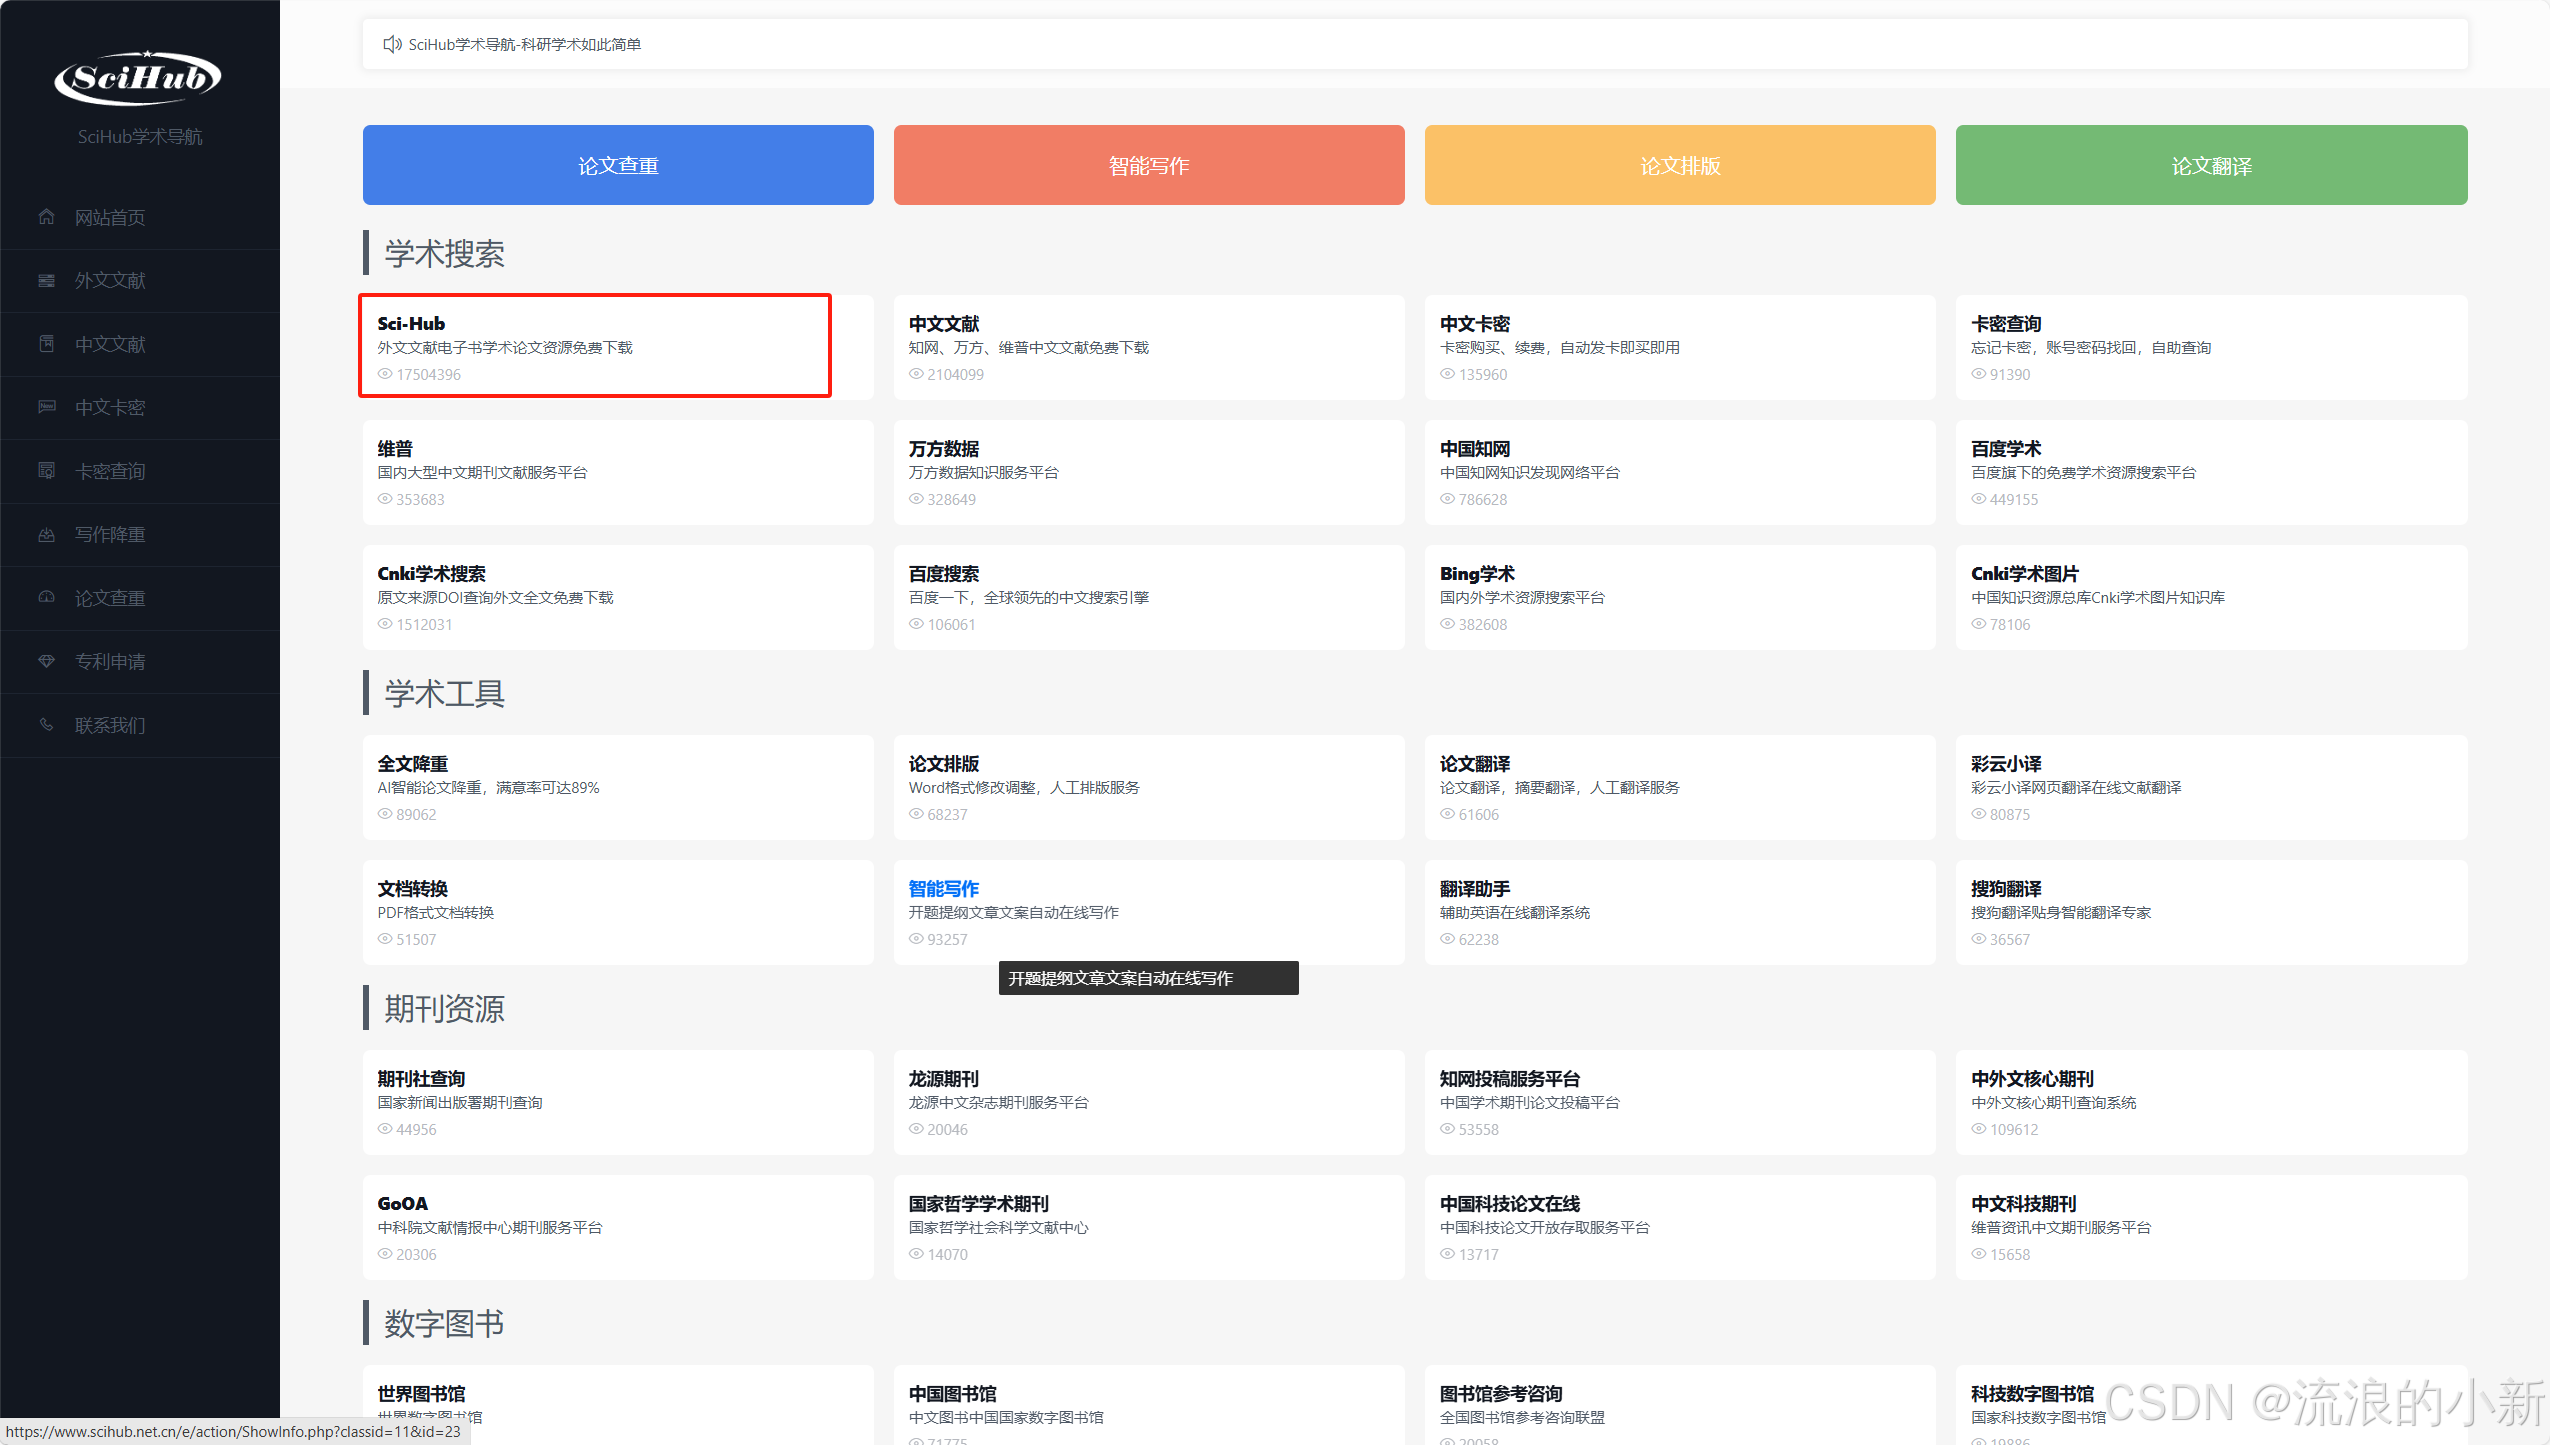Open the 论文查重 sidebar menu item
The image size is (2550, 1445).
click(x=110, y=598)
